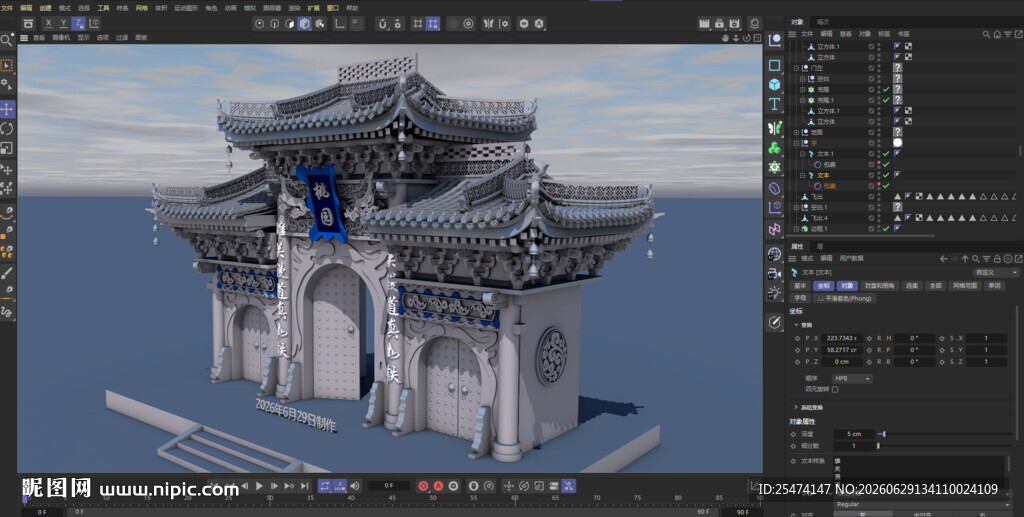The height and width of the screenshot is (517, 1024).
Task: Select the Move tool in left toolbar
Action: click(x=7, y=109)
